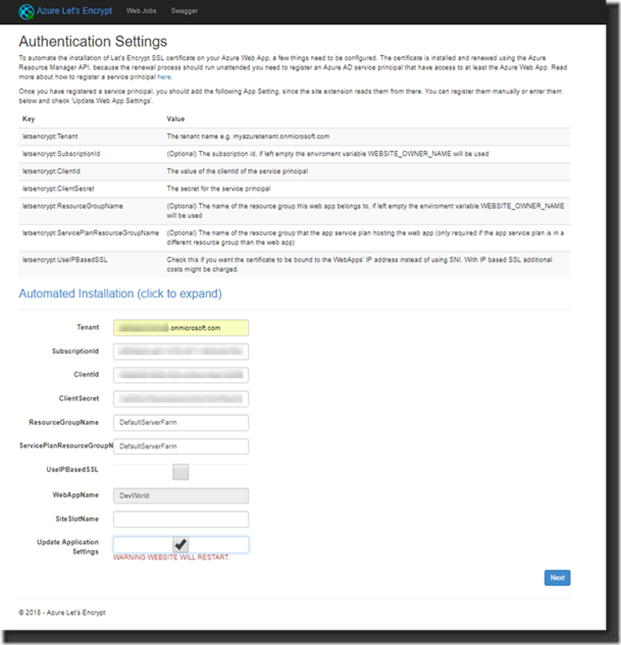The image size is (621, 645).
Task: Open the Azure Let's Encrypt home link
Action: coord(74,11)
